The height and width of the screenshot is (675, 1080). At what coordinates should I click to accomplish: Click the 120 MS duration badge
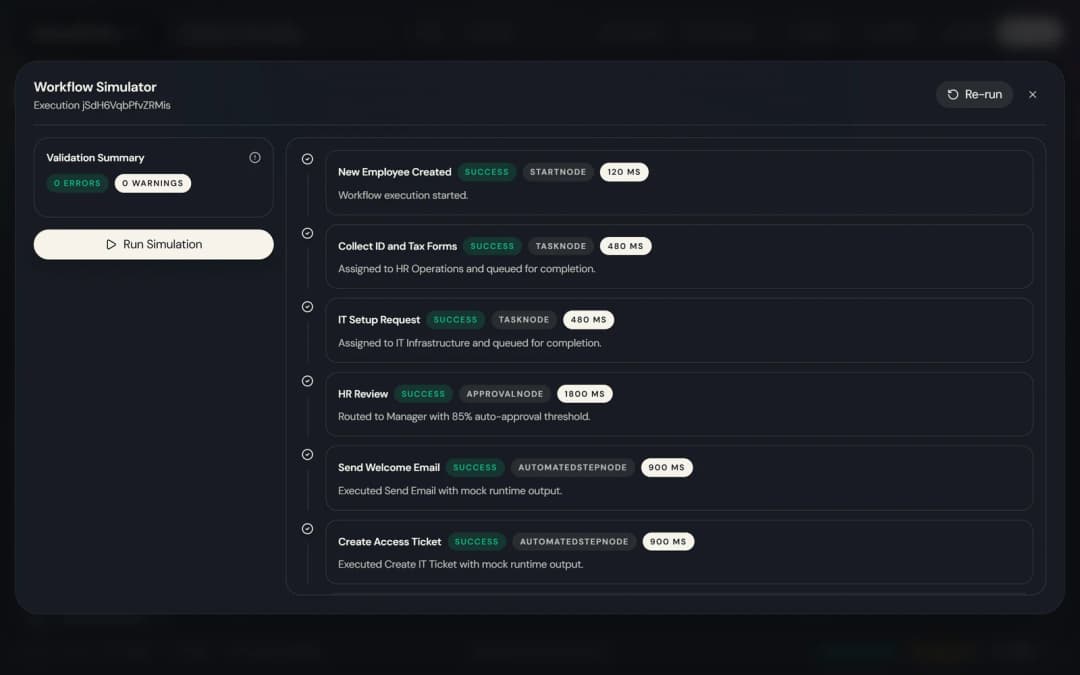[624, 172]
